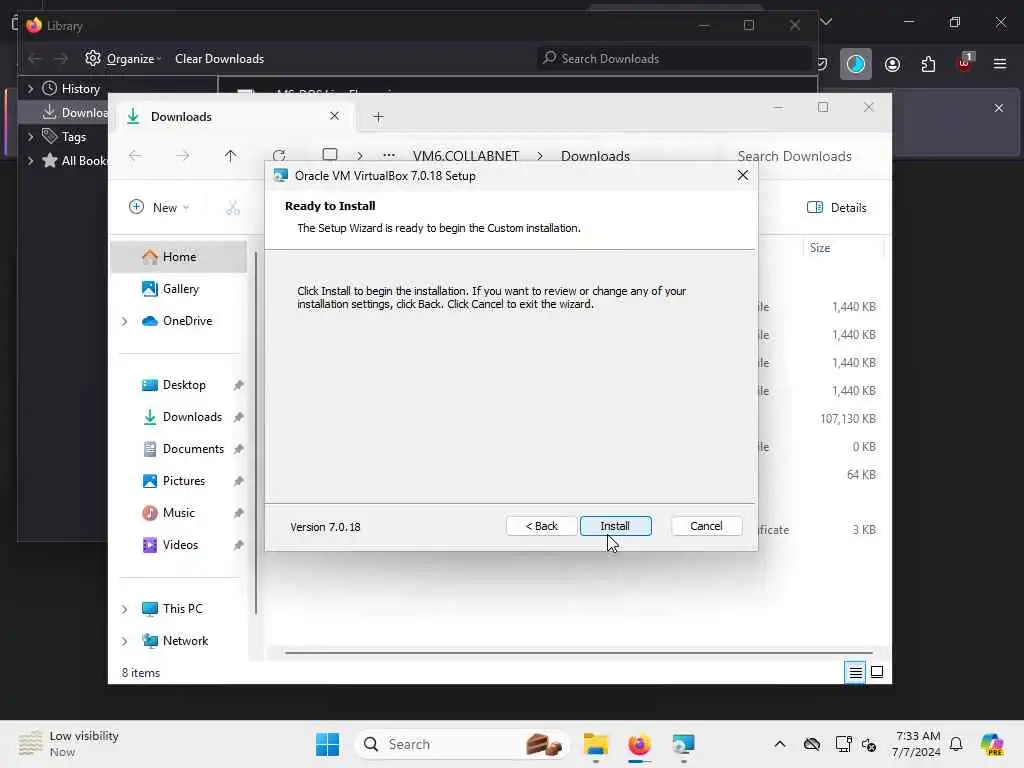Image resolution: width=1024 pixels, height=768 pixels.
Task: Expand All Bookmarks node in Library
Action: (30, 161)
